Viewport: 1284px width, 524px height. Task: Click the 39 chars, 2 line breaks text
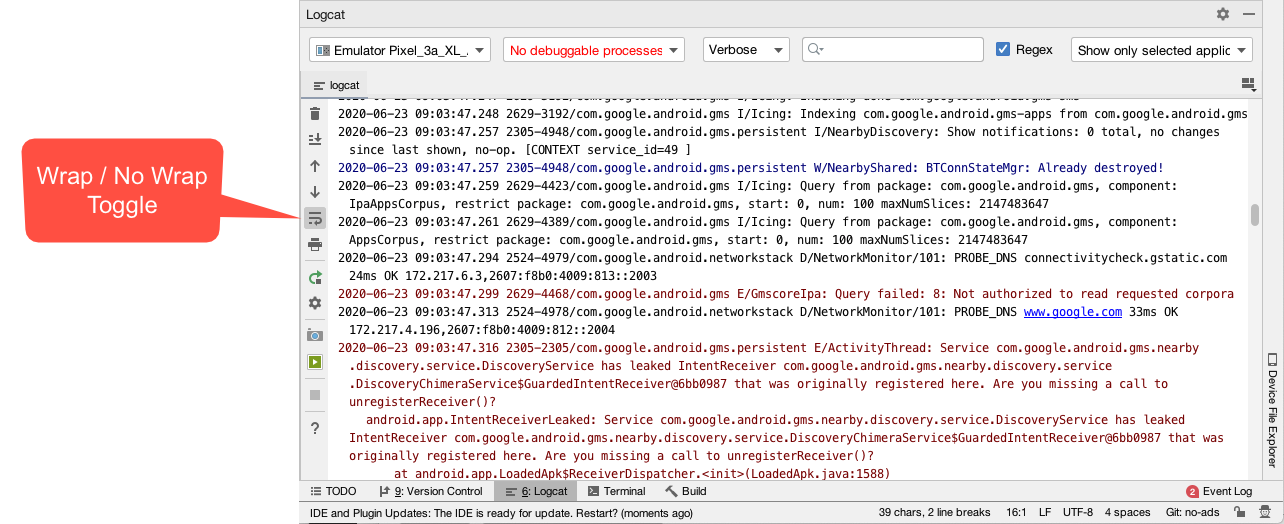pyautogui.click(x=934, y=512)
